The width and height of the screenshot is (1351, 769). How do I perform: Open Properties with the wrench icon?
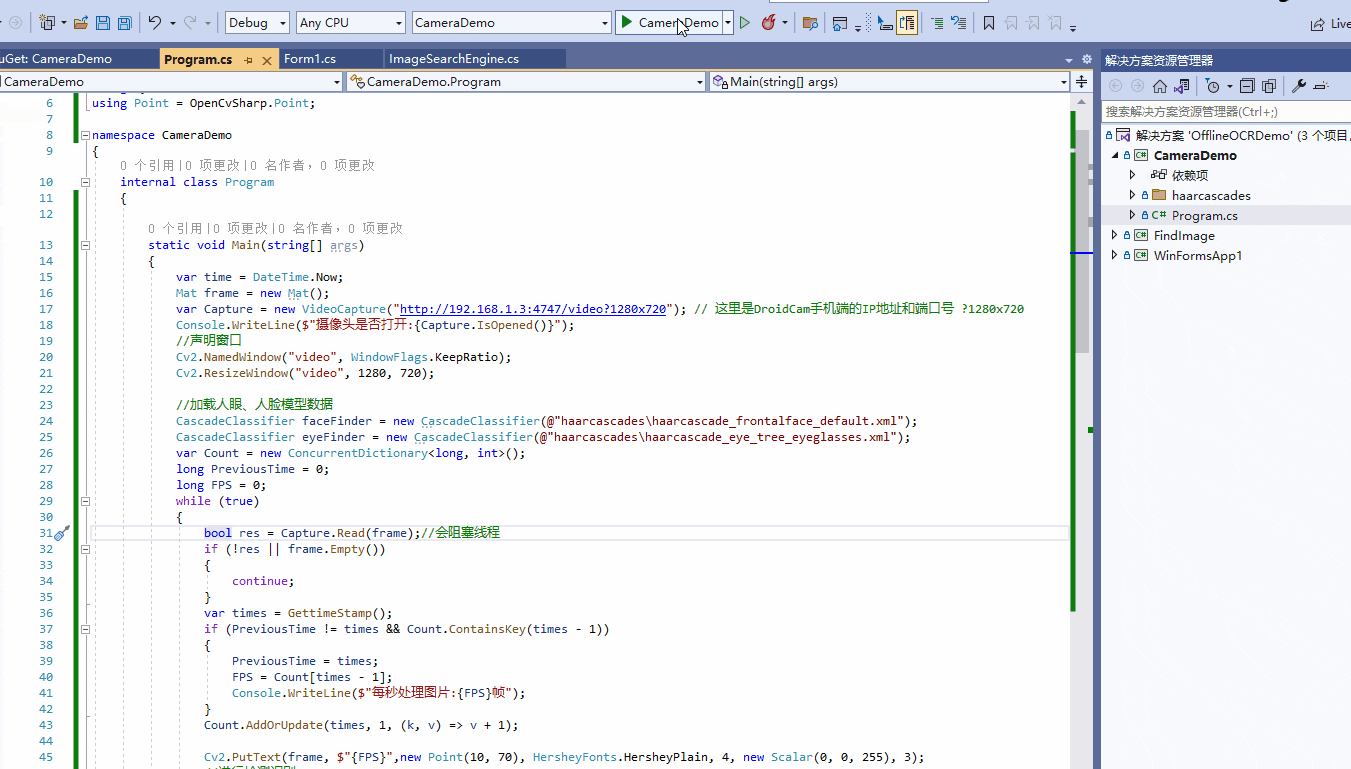click(1299, 86)
